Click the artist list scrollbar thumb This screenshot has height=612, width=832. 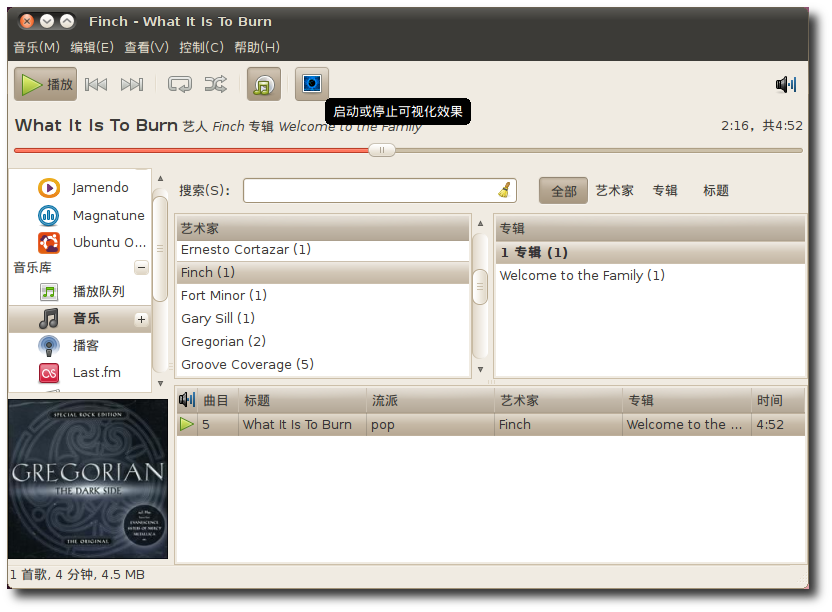[480, 287]
